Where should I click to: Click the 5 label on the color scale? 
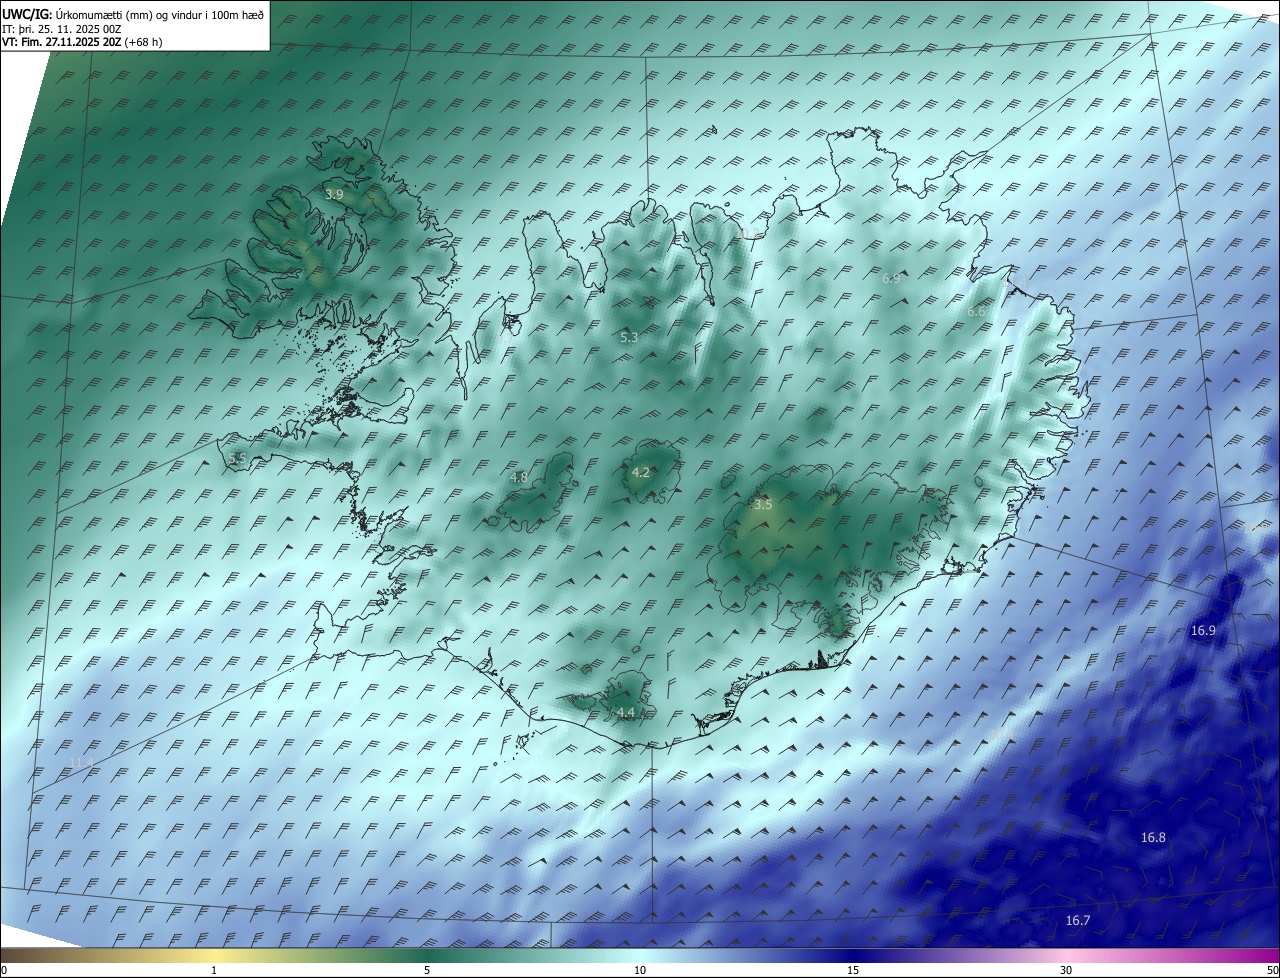pos(427,970)
